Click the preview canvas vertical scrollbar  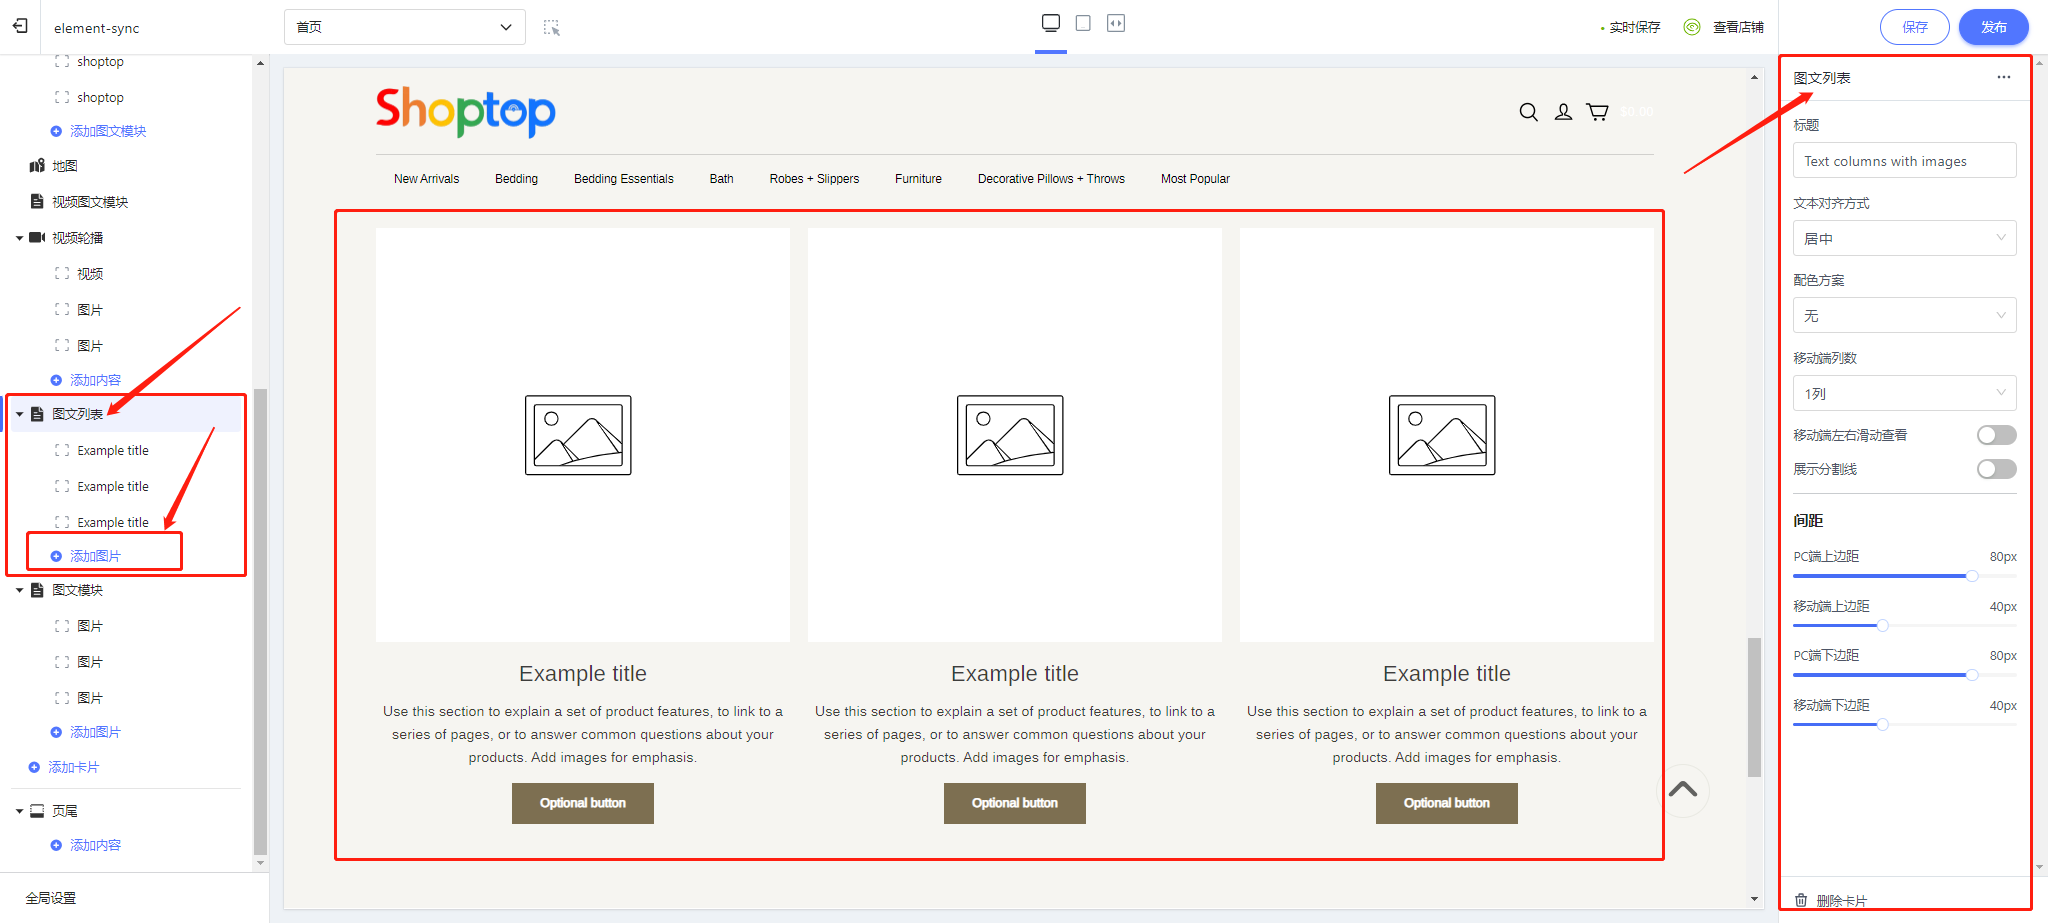pos(1754,706)
